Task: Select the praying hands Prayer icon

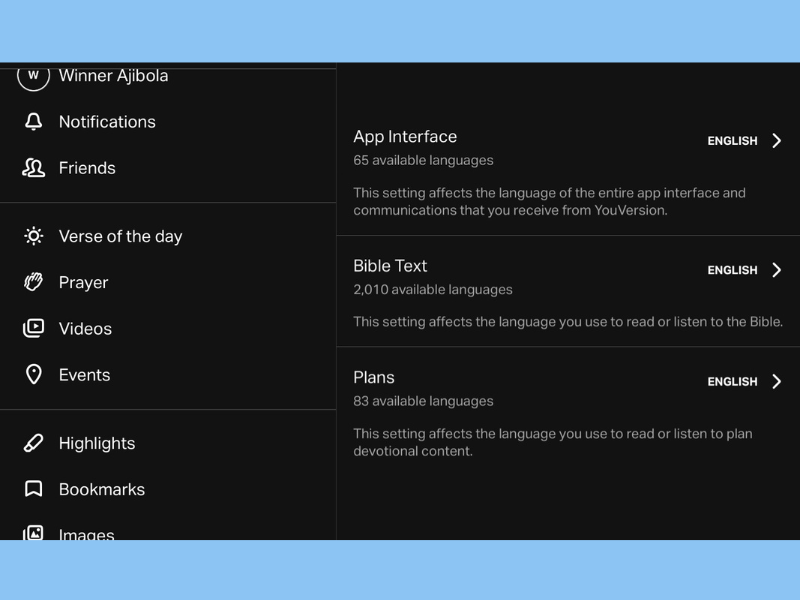Action: [x=34, y=282]
